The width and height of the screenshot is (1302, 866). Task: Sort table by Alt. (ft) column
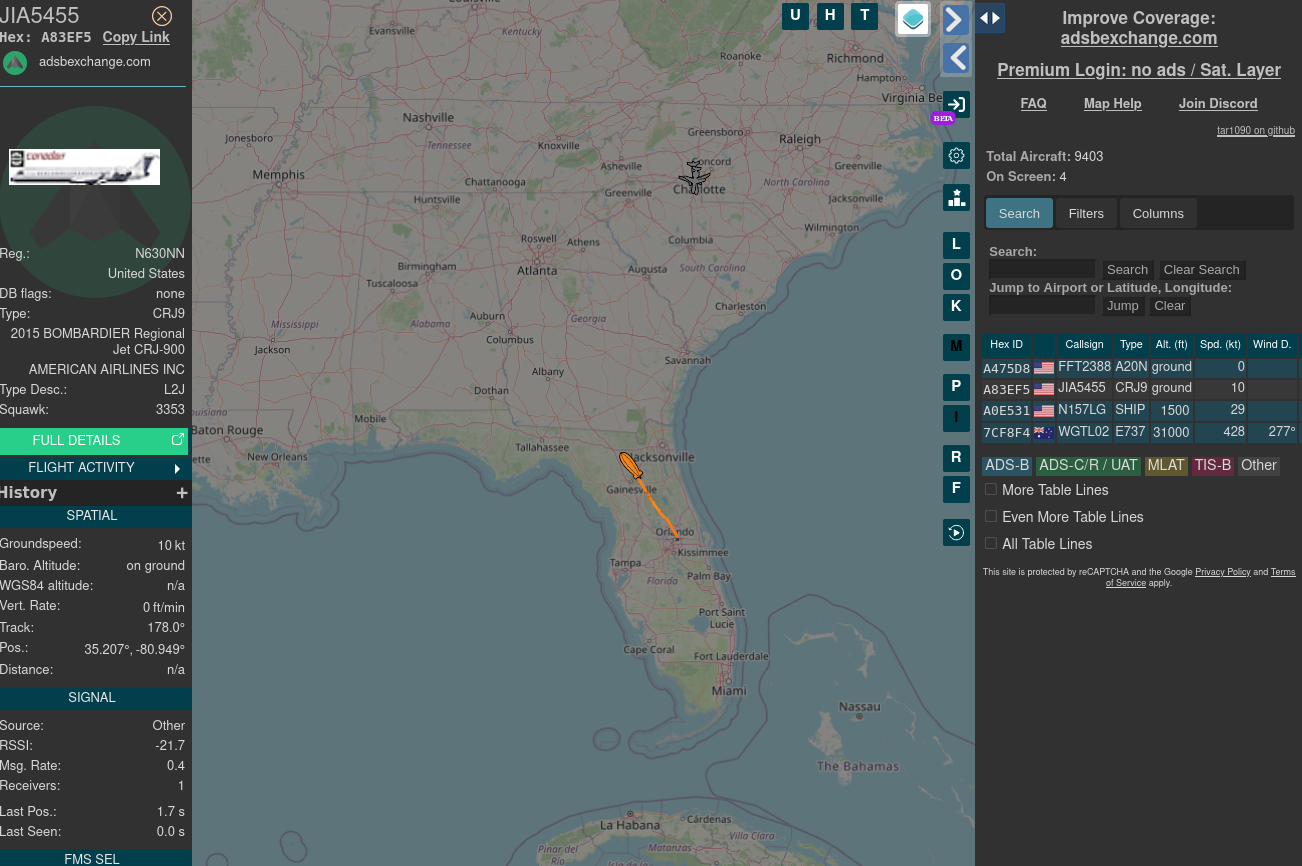coord(1171,345)
